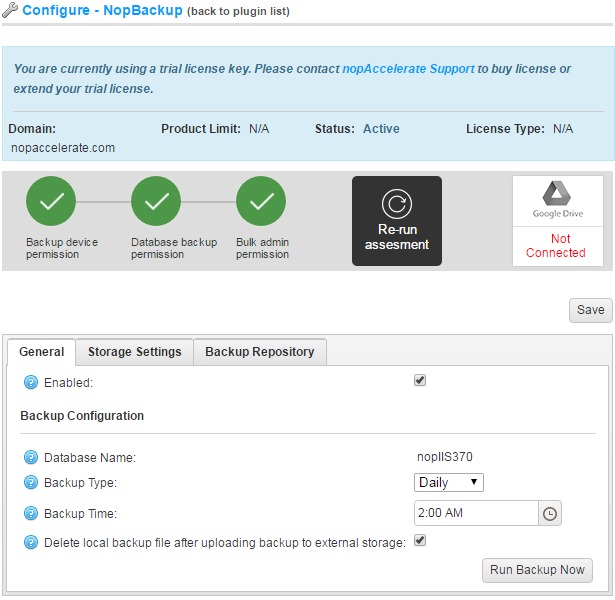615x600 pixels.
Task: Click the Database backup permission checkmark icon
Action: tap(156, 202)
